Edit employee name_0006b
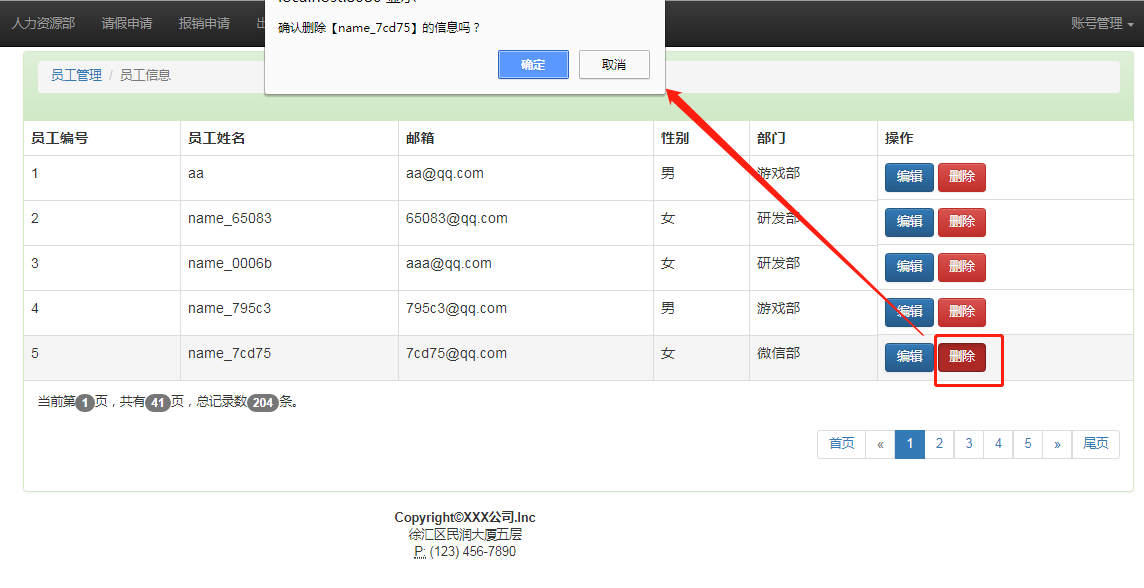The image size is (1144, 588). point(909,267)
